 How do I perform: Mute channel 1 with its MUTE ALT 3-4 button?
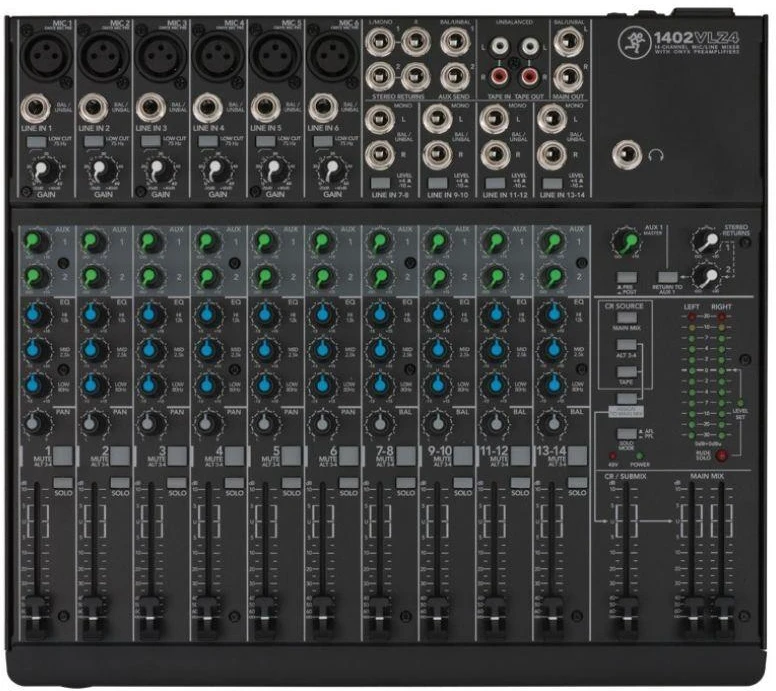coord(63,455)
